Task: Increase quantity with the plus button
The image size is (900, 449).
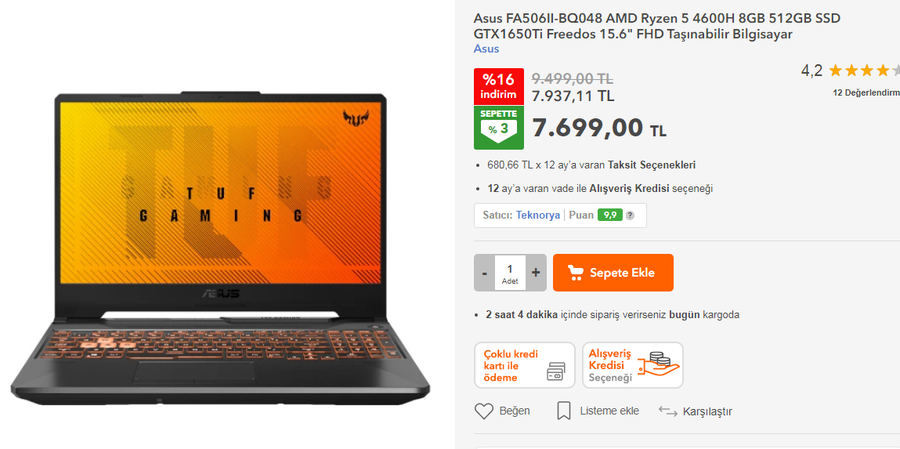Action: 536,273
